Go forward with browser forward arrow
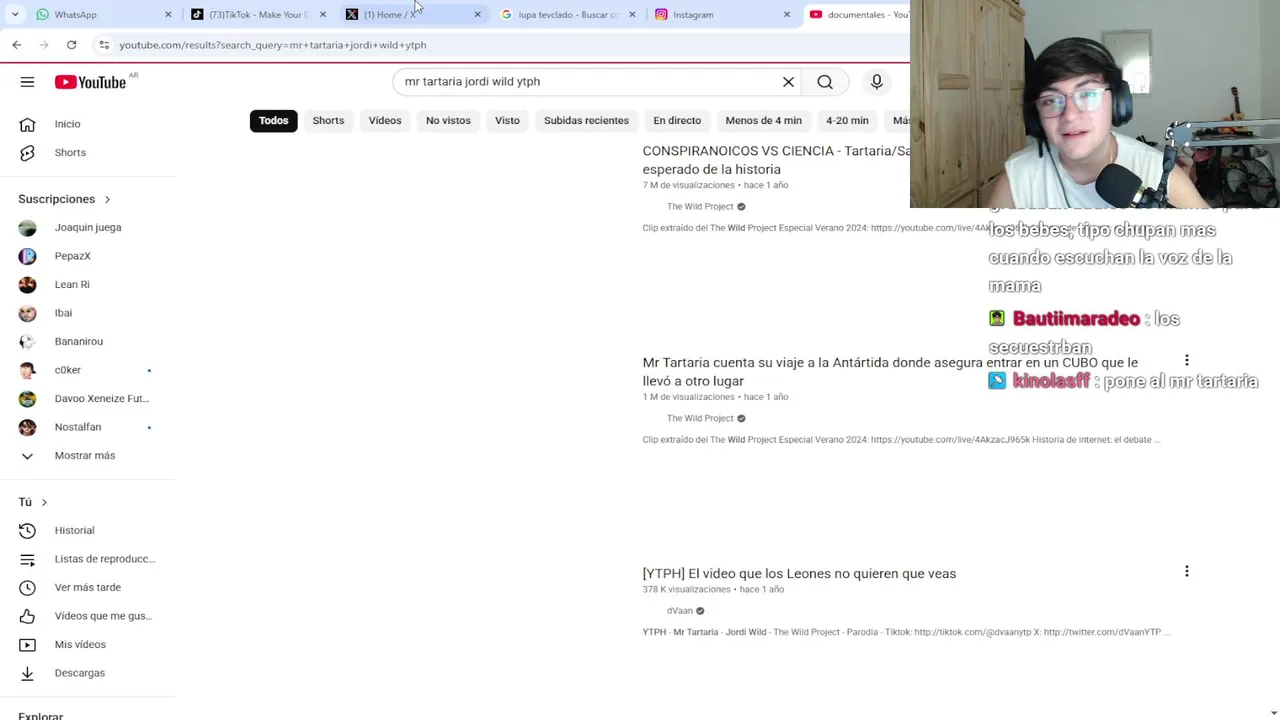 (44, 45)
